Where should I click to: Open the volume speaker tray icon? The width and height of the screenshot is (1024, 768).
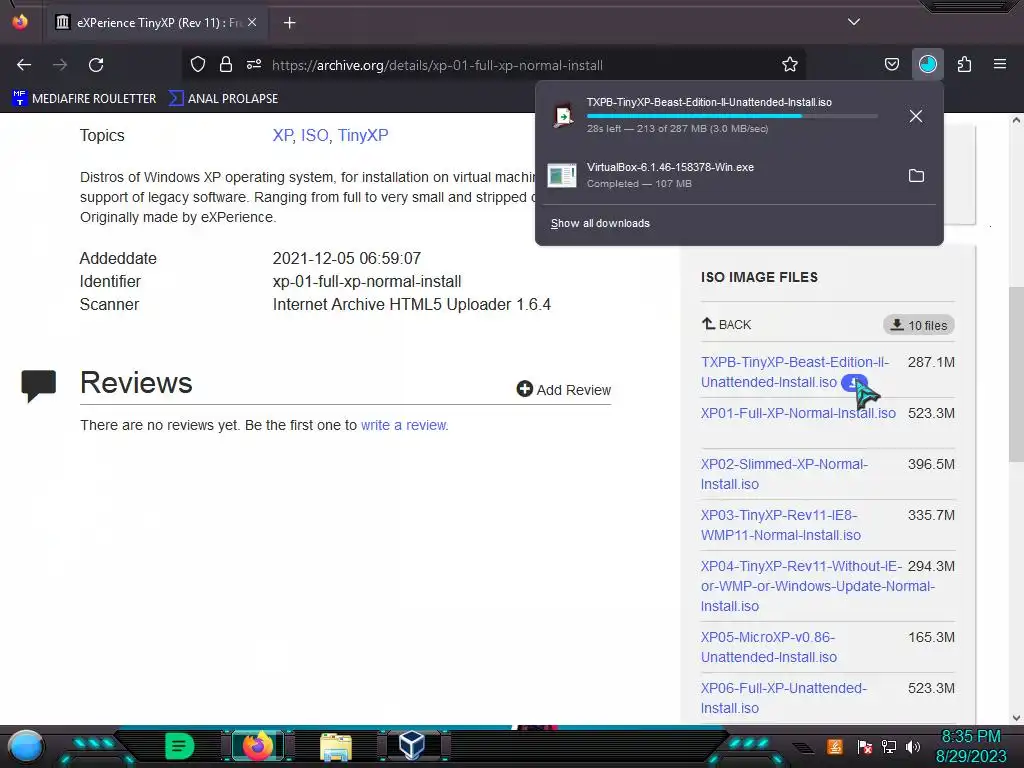pyautogui.click(x=913, y=746)
